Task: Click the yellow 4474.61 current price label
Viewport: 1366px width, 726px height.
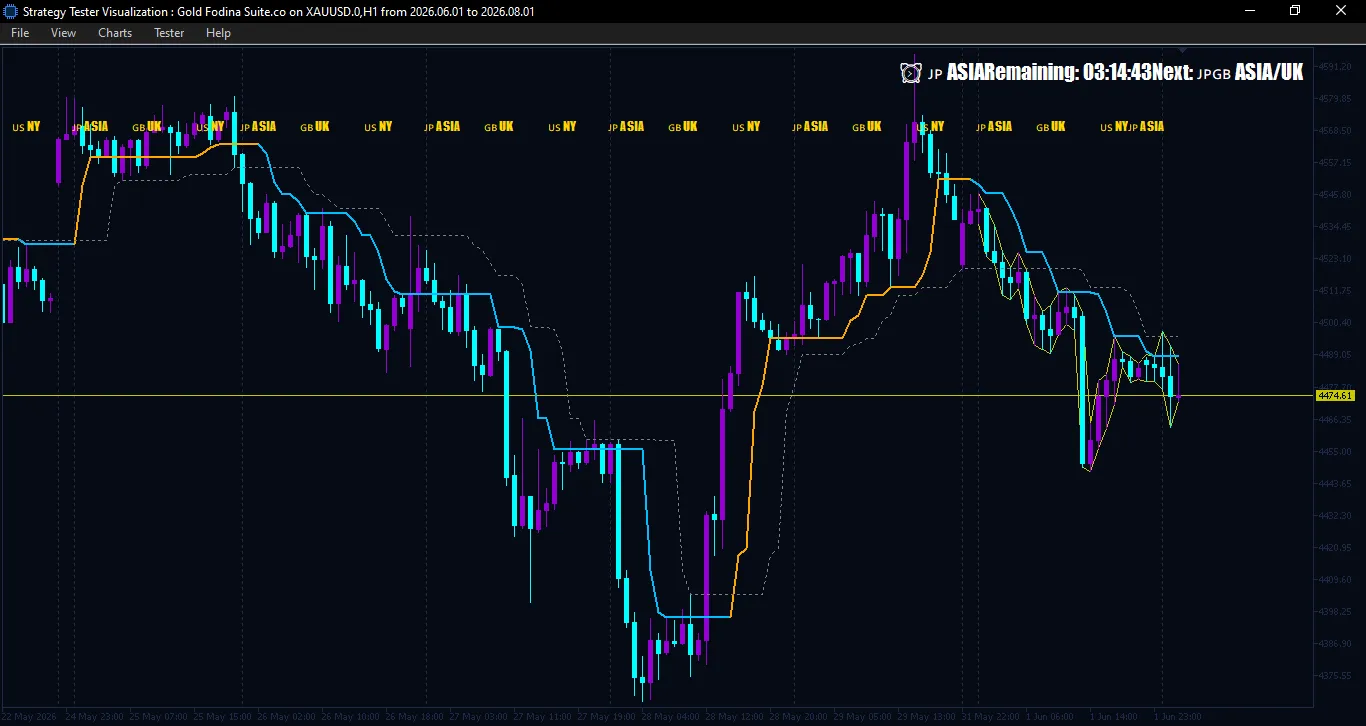Action: (x=1335, y=396)
